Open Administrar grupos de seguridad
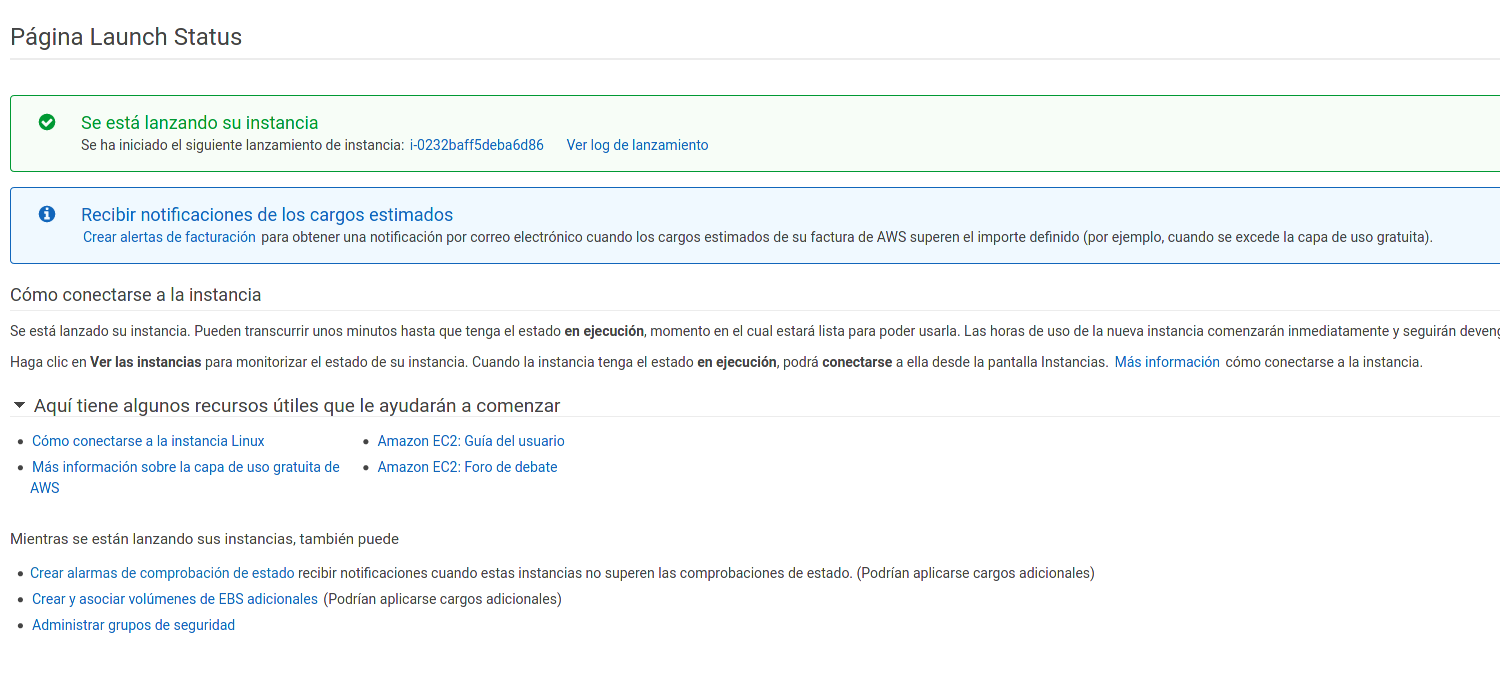 click(133, 624)
